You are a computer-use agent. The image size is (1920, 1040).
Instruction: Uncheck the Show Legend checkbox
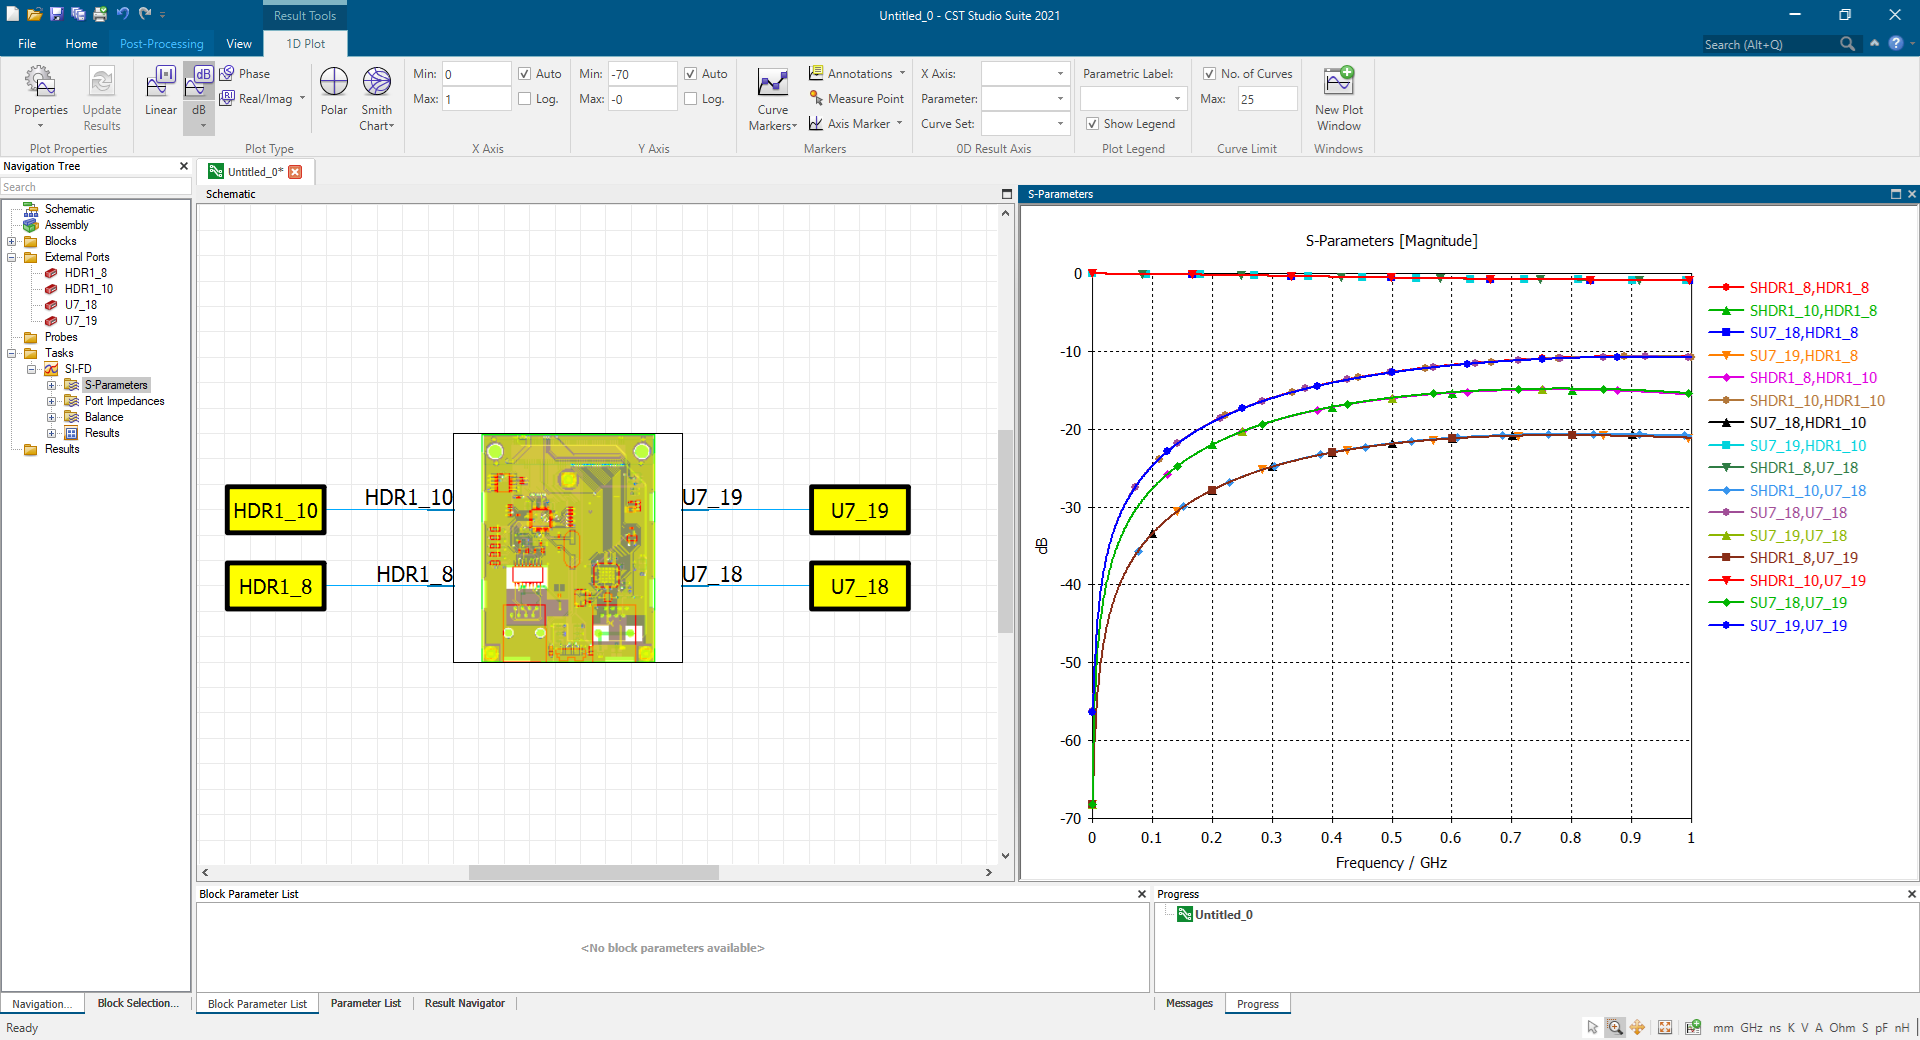point(1092,124)
